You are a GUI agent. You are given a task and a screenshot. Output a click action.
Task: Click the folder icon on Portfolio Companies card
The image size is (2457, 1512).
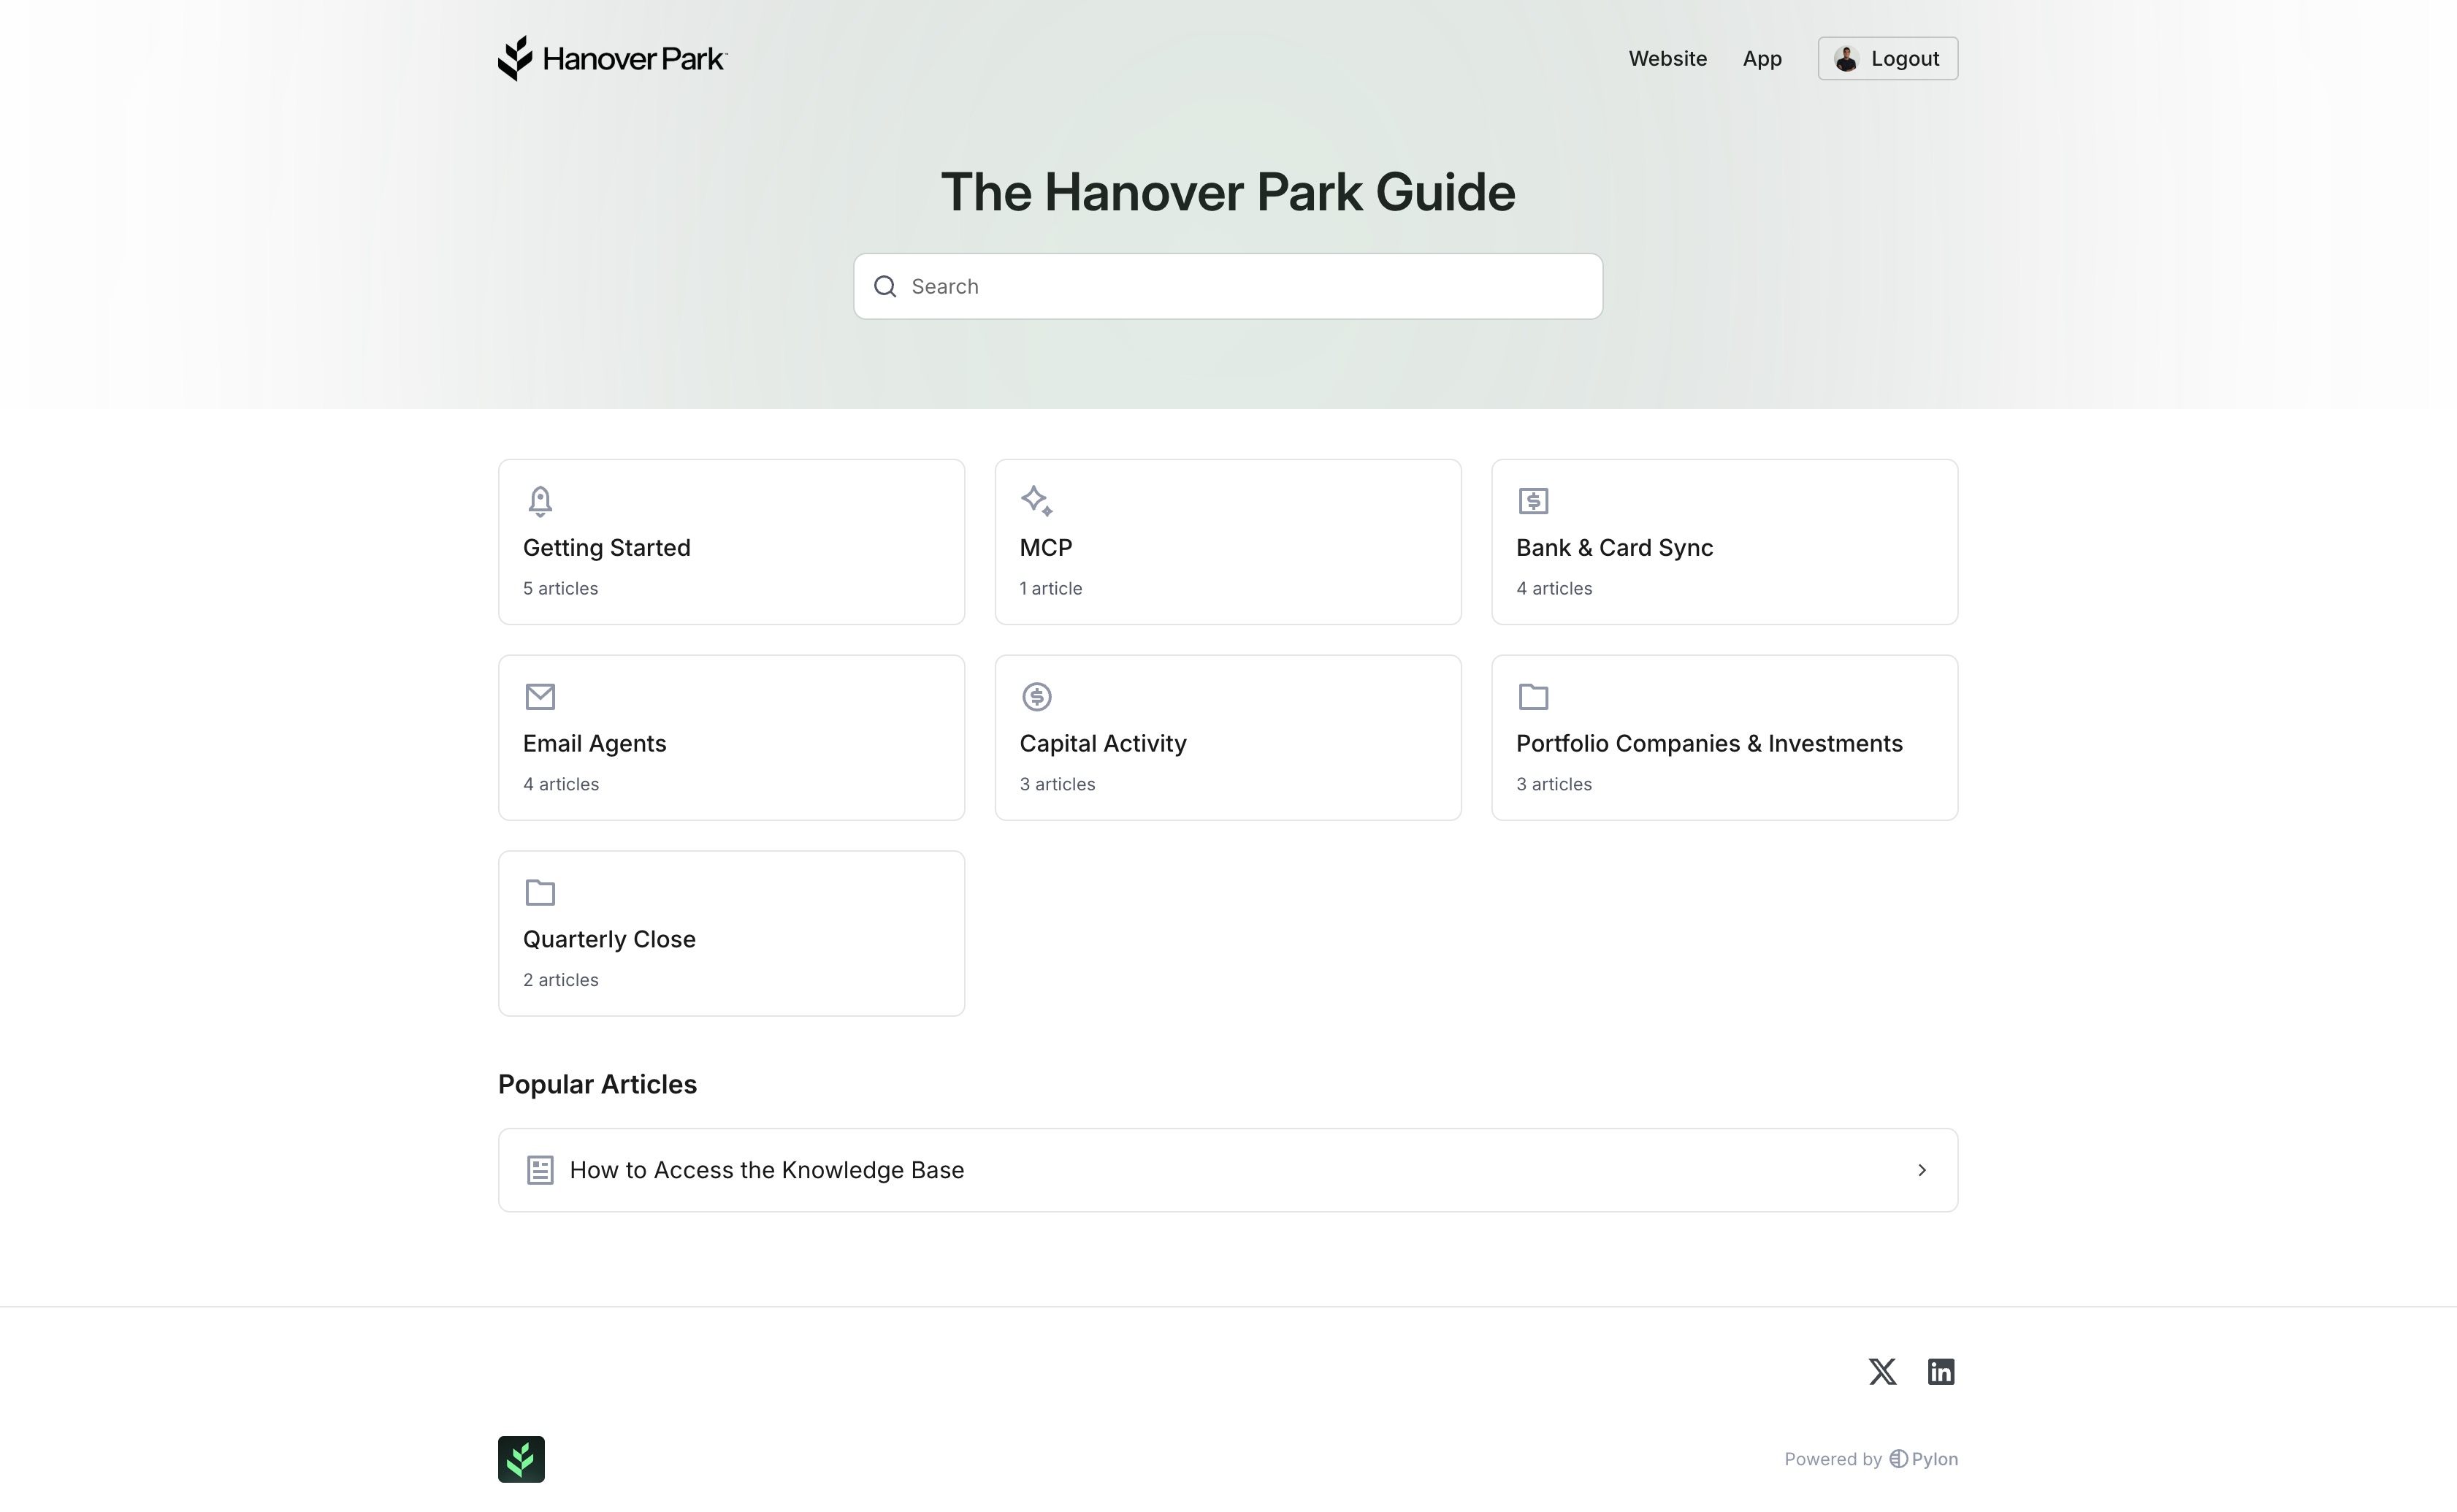click(1533, 696)
